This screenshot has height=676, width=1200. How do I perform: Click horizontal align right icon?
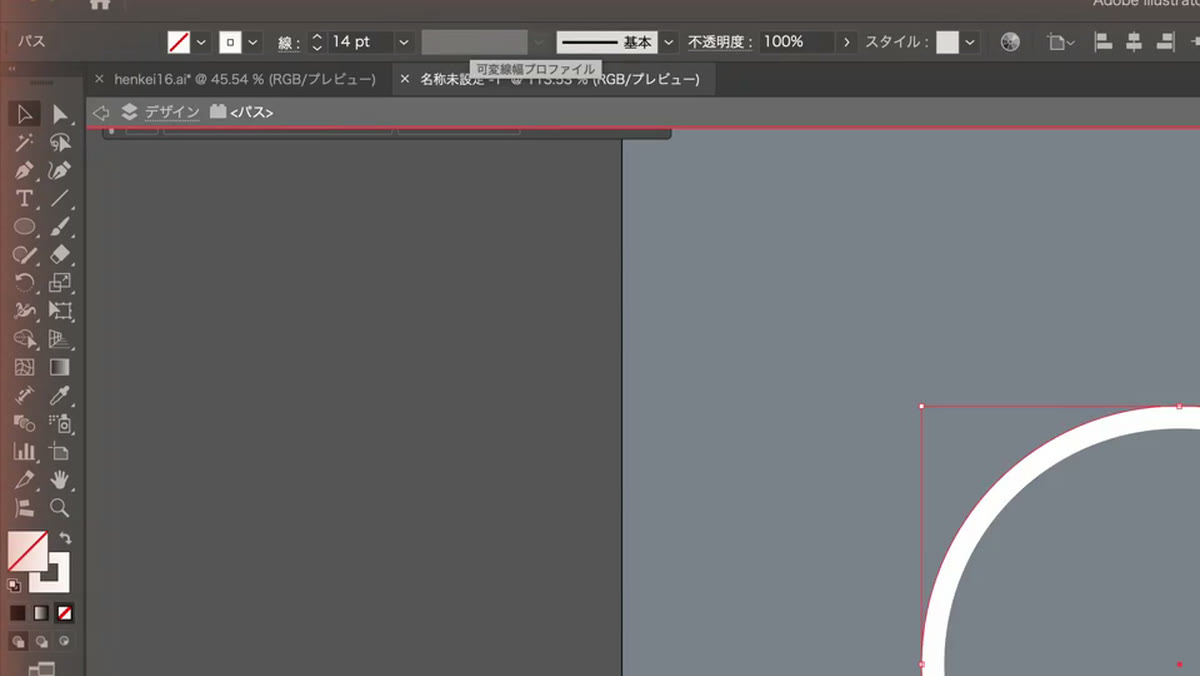(1165, 42)
